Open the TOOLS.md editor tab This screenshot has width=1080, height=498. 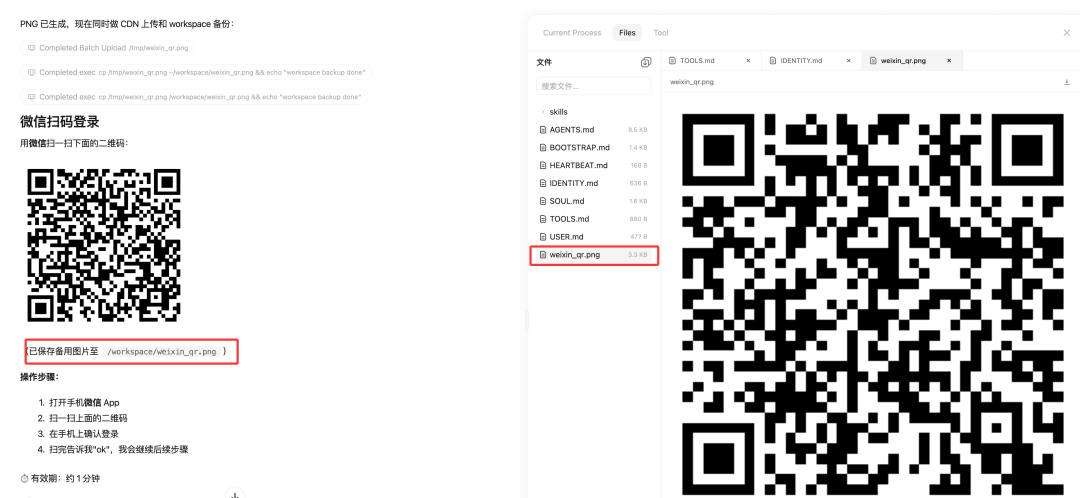coord(697,61)
